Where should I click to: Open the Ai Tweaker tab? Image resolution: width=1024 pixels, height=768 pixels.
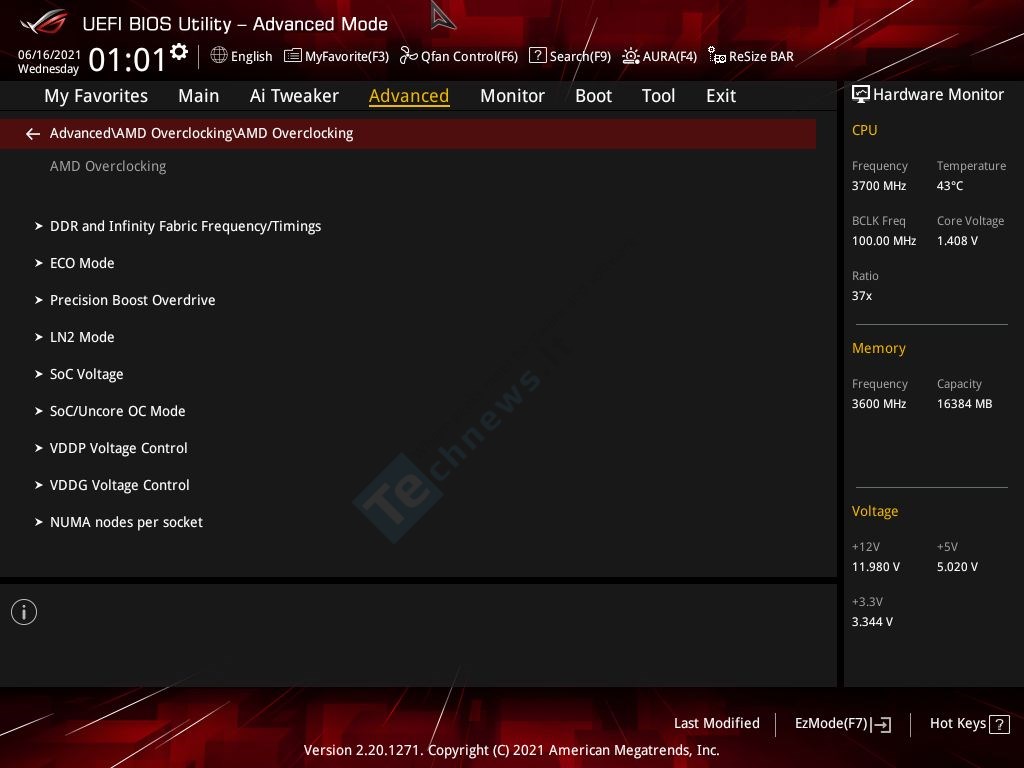[x=294, y=96]
